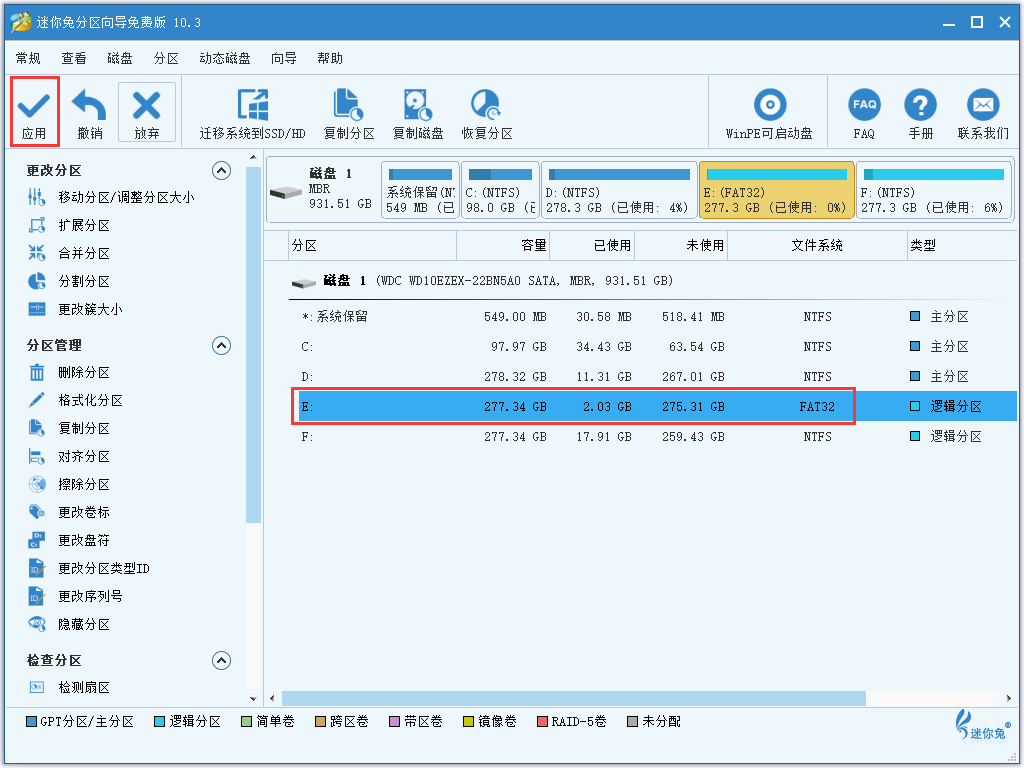Open 迁移系统到SSD/HD migration wizard

tap(252, 114)
